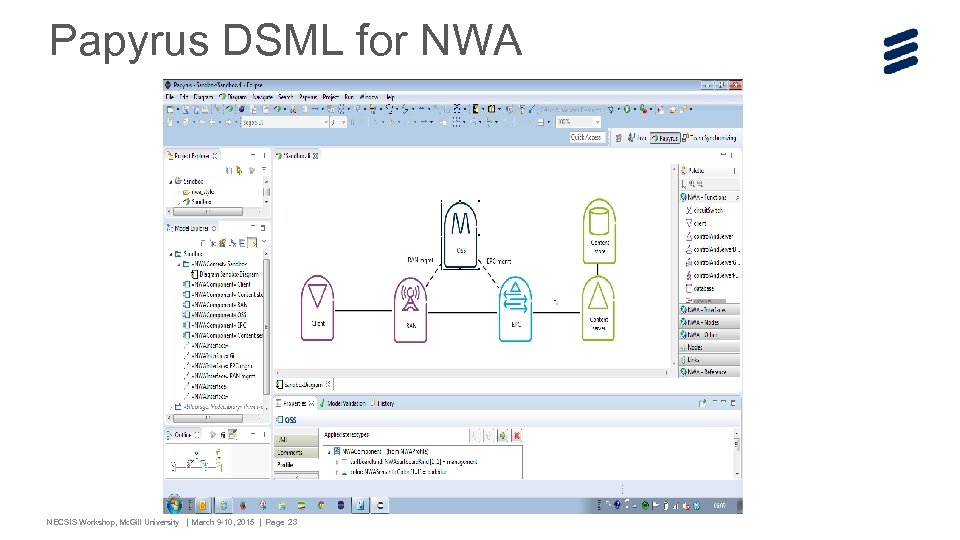The height and width of the screenshot is (540, 960).
Task: Click Quick Access search field
Action: coord(586,137)
